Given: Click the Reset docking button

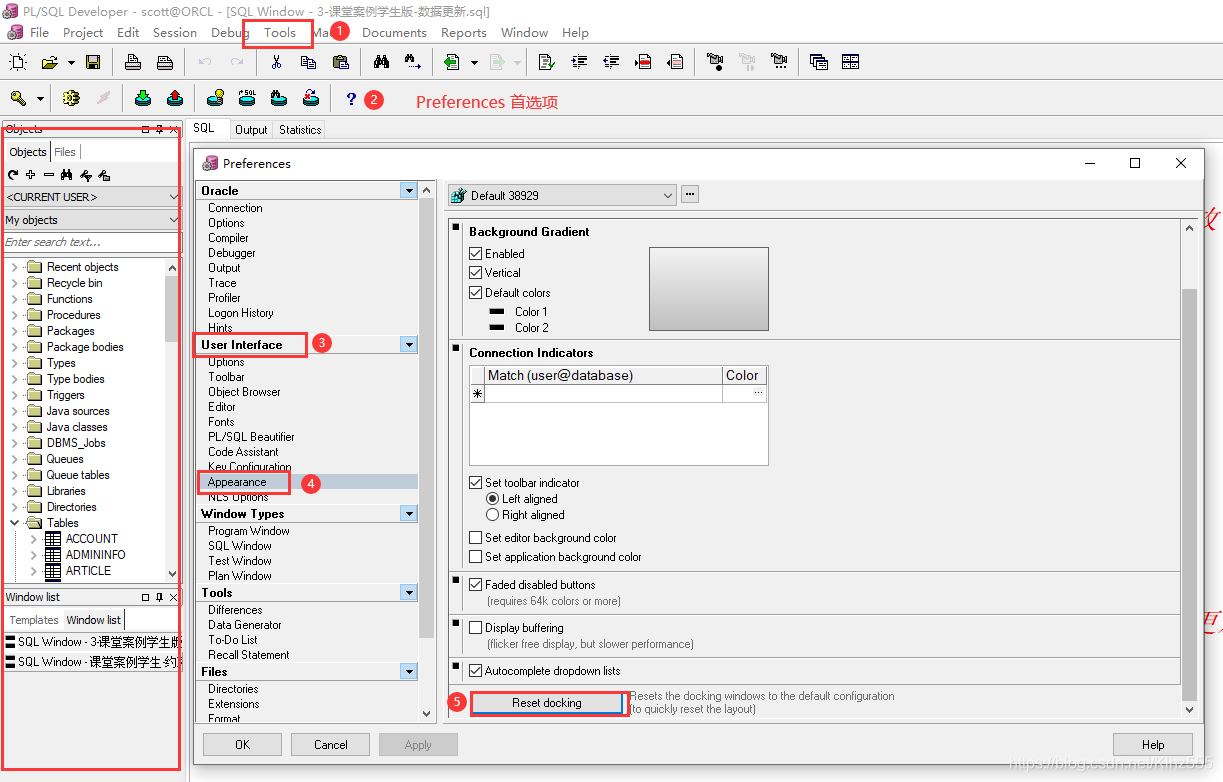Looking at the screenshot, I should pos(547,703).
